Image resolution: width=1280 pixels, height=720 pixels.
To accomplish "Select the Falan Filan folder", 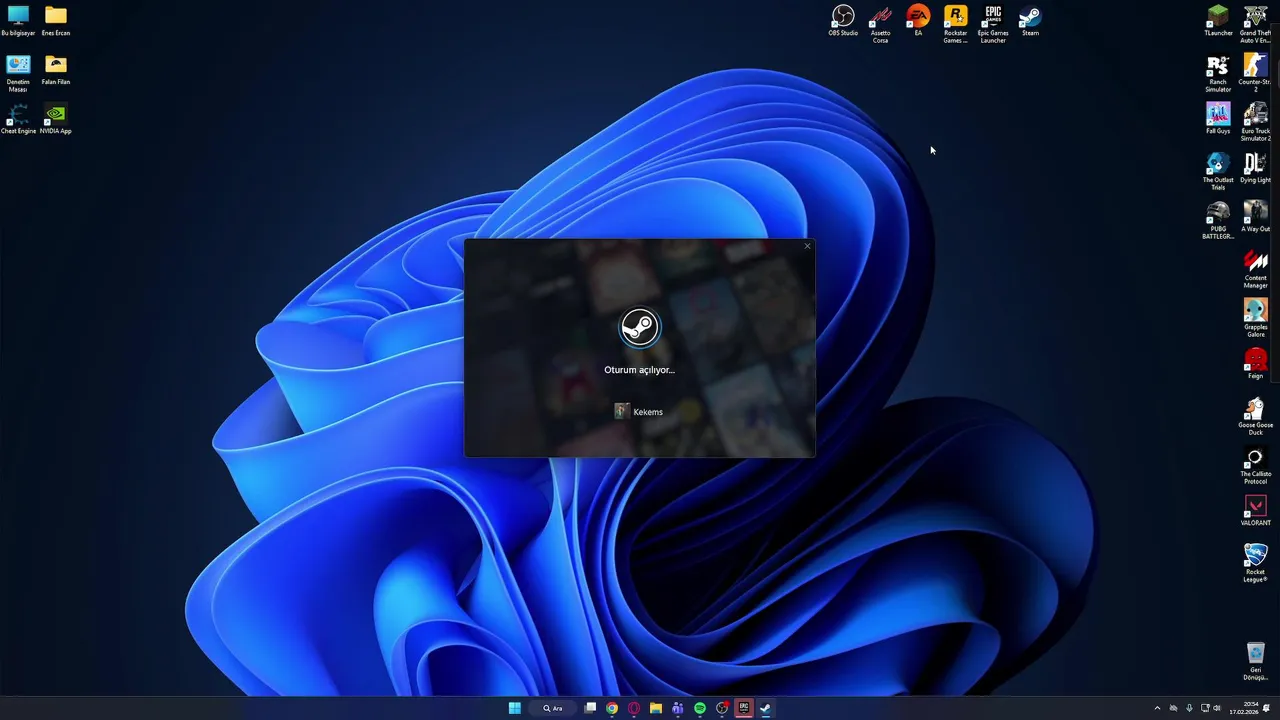I will pyautogui.click(x=56, y=70).
